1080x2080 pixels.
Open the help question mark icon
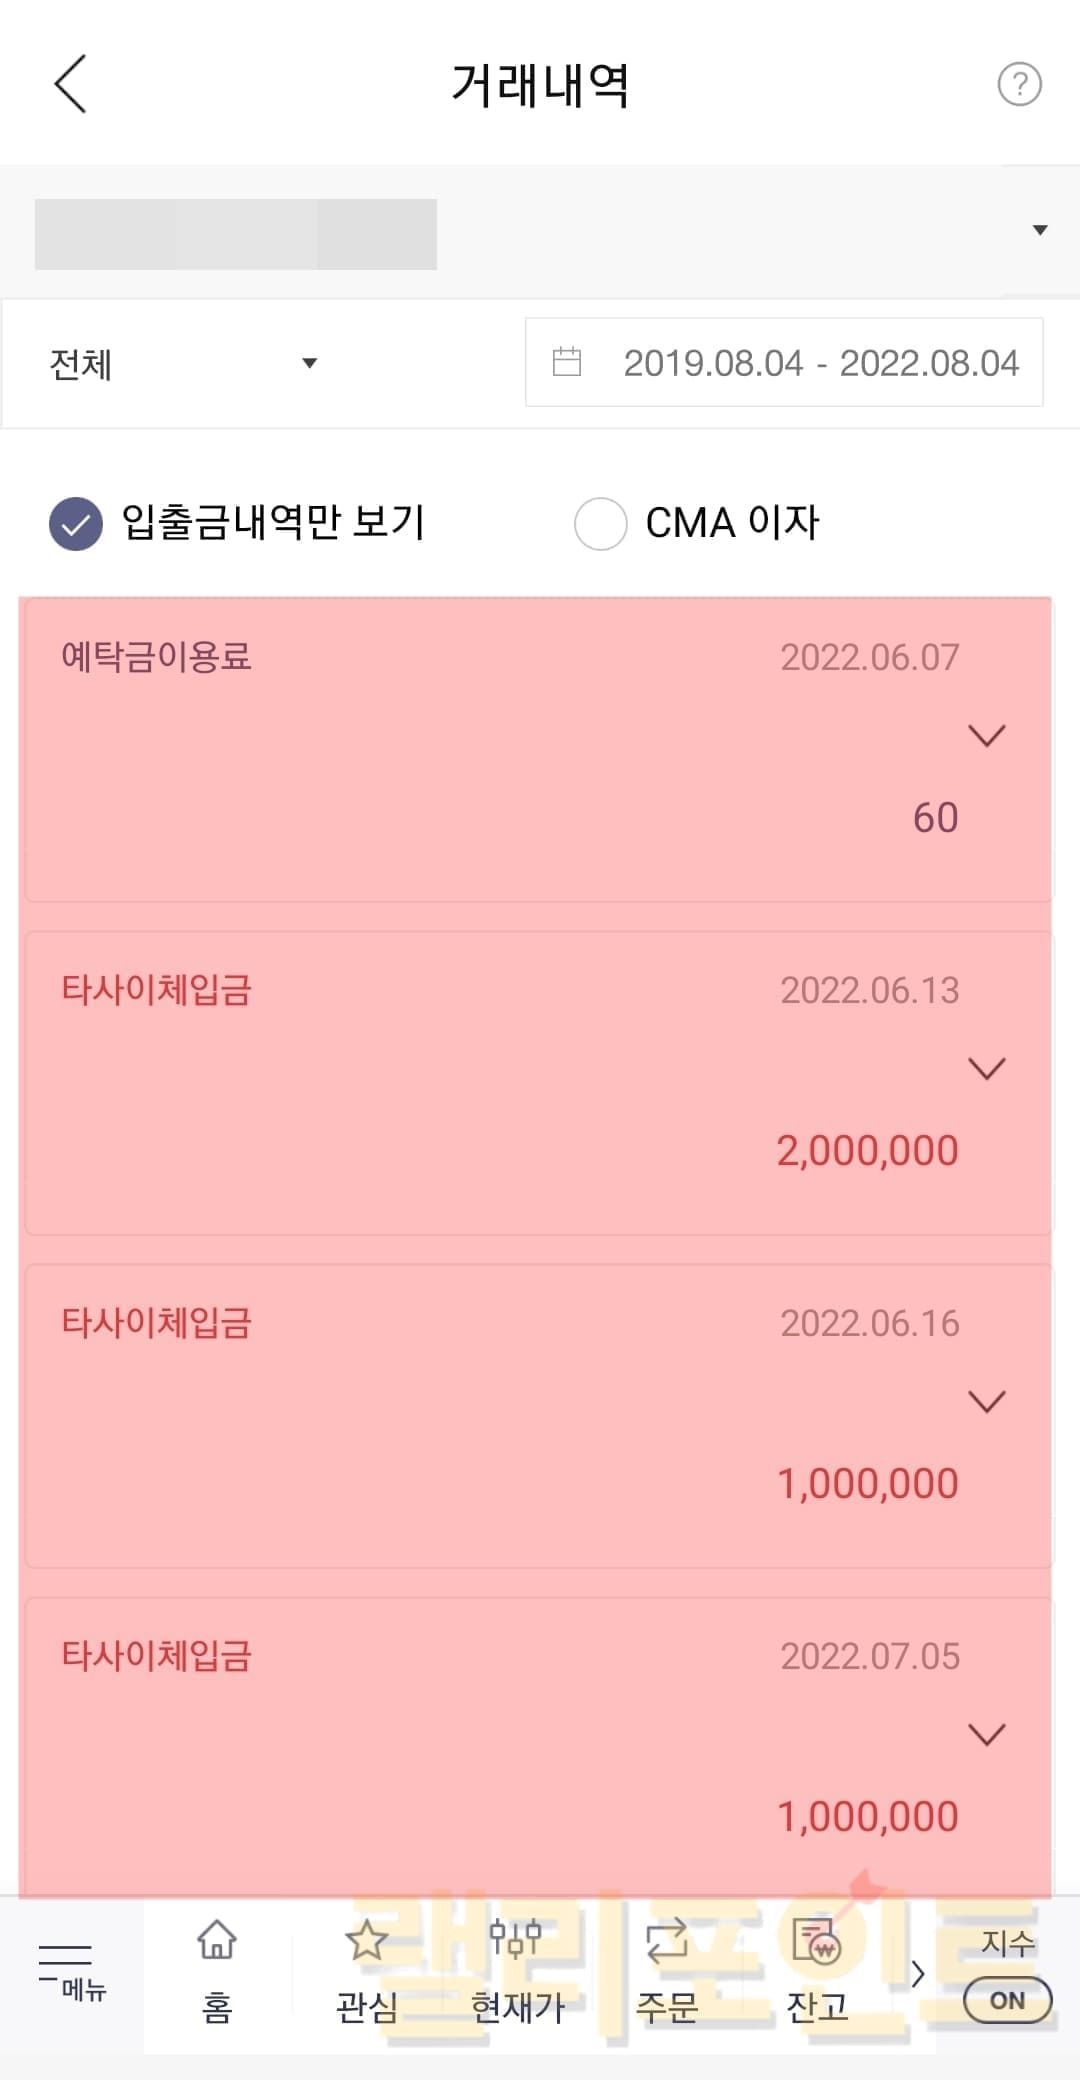(1019, 85)
